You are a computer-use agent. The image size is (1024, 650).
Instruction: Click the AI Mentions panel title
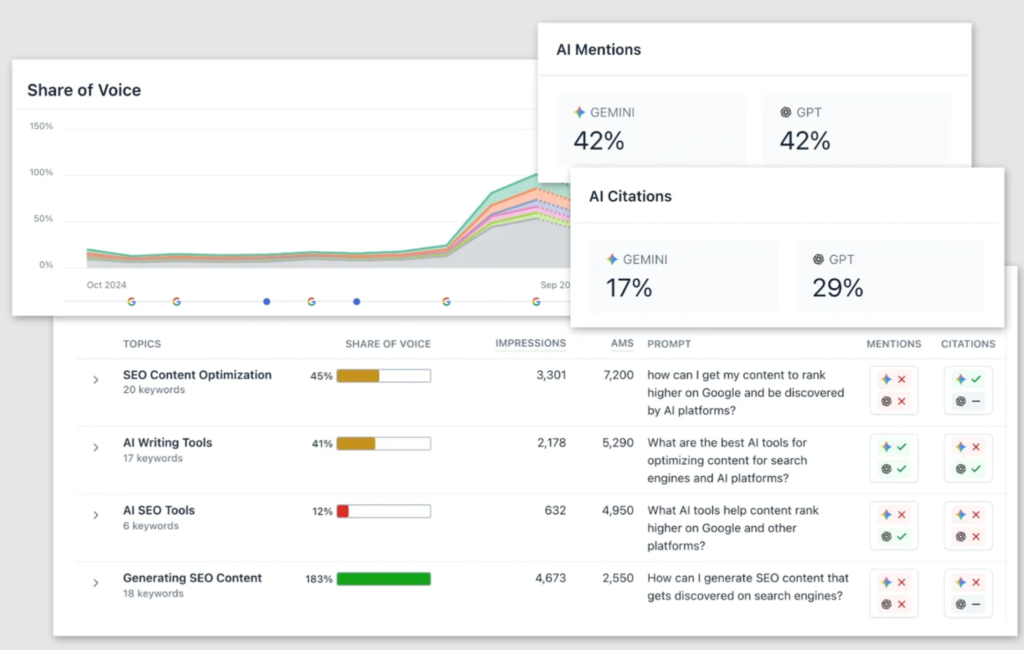pos(598,50)
